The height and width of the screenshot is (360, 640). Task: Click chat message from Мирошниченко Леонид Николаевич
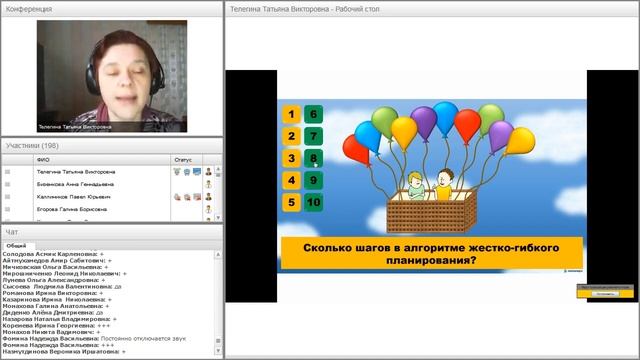tap(64, 273)
